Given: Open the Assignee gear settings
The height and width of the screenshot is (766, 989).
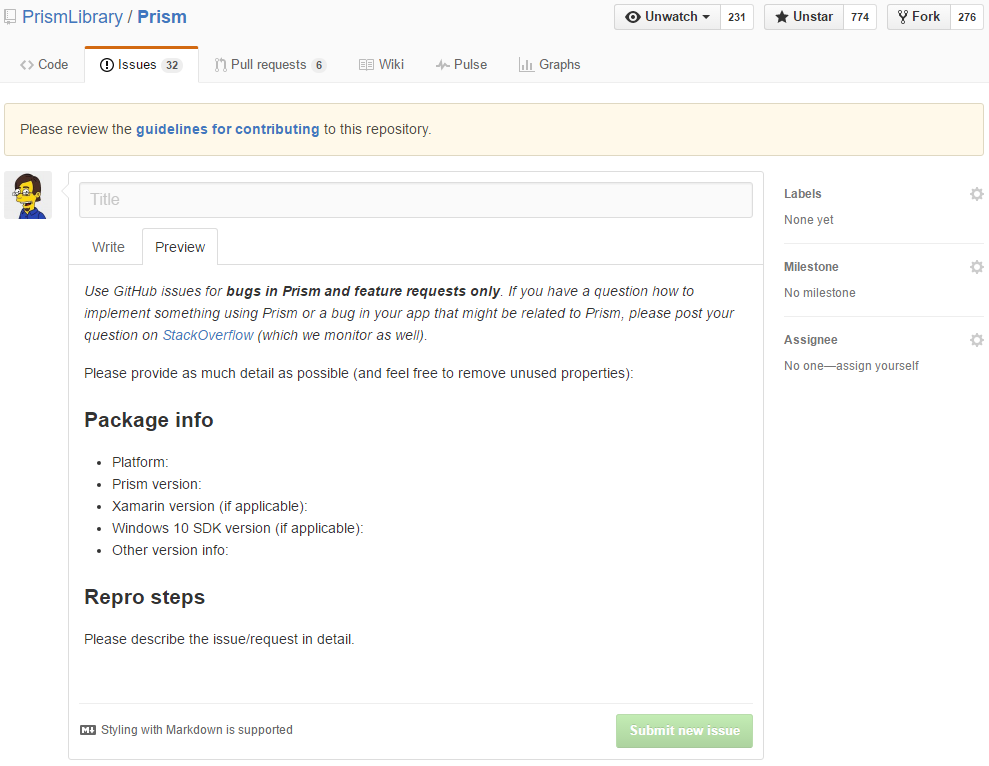Looking at the screenshot, I should pyautogui.click(x=976, y=340).
